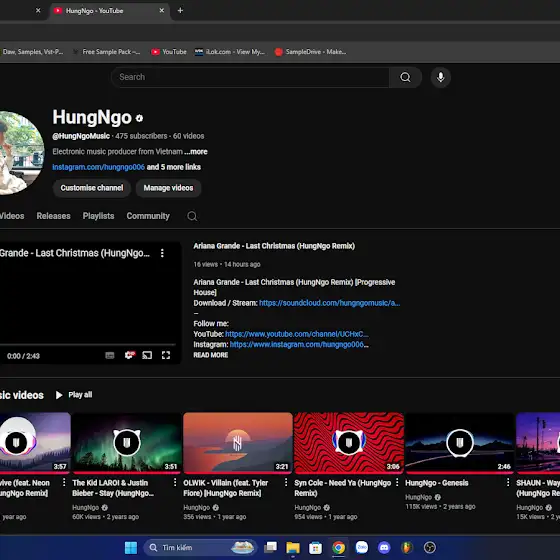Open iLok.com bookmark

pyautogui.click(x=230, y=52)
